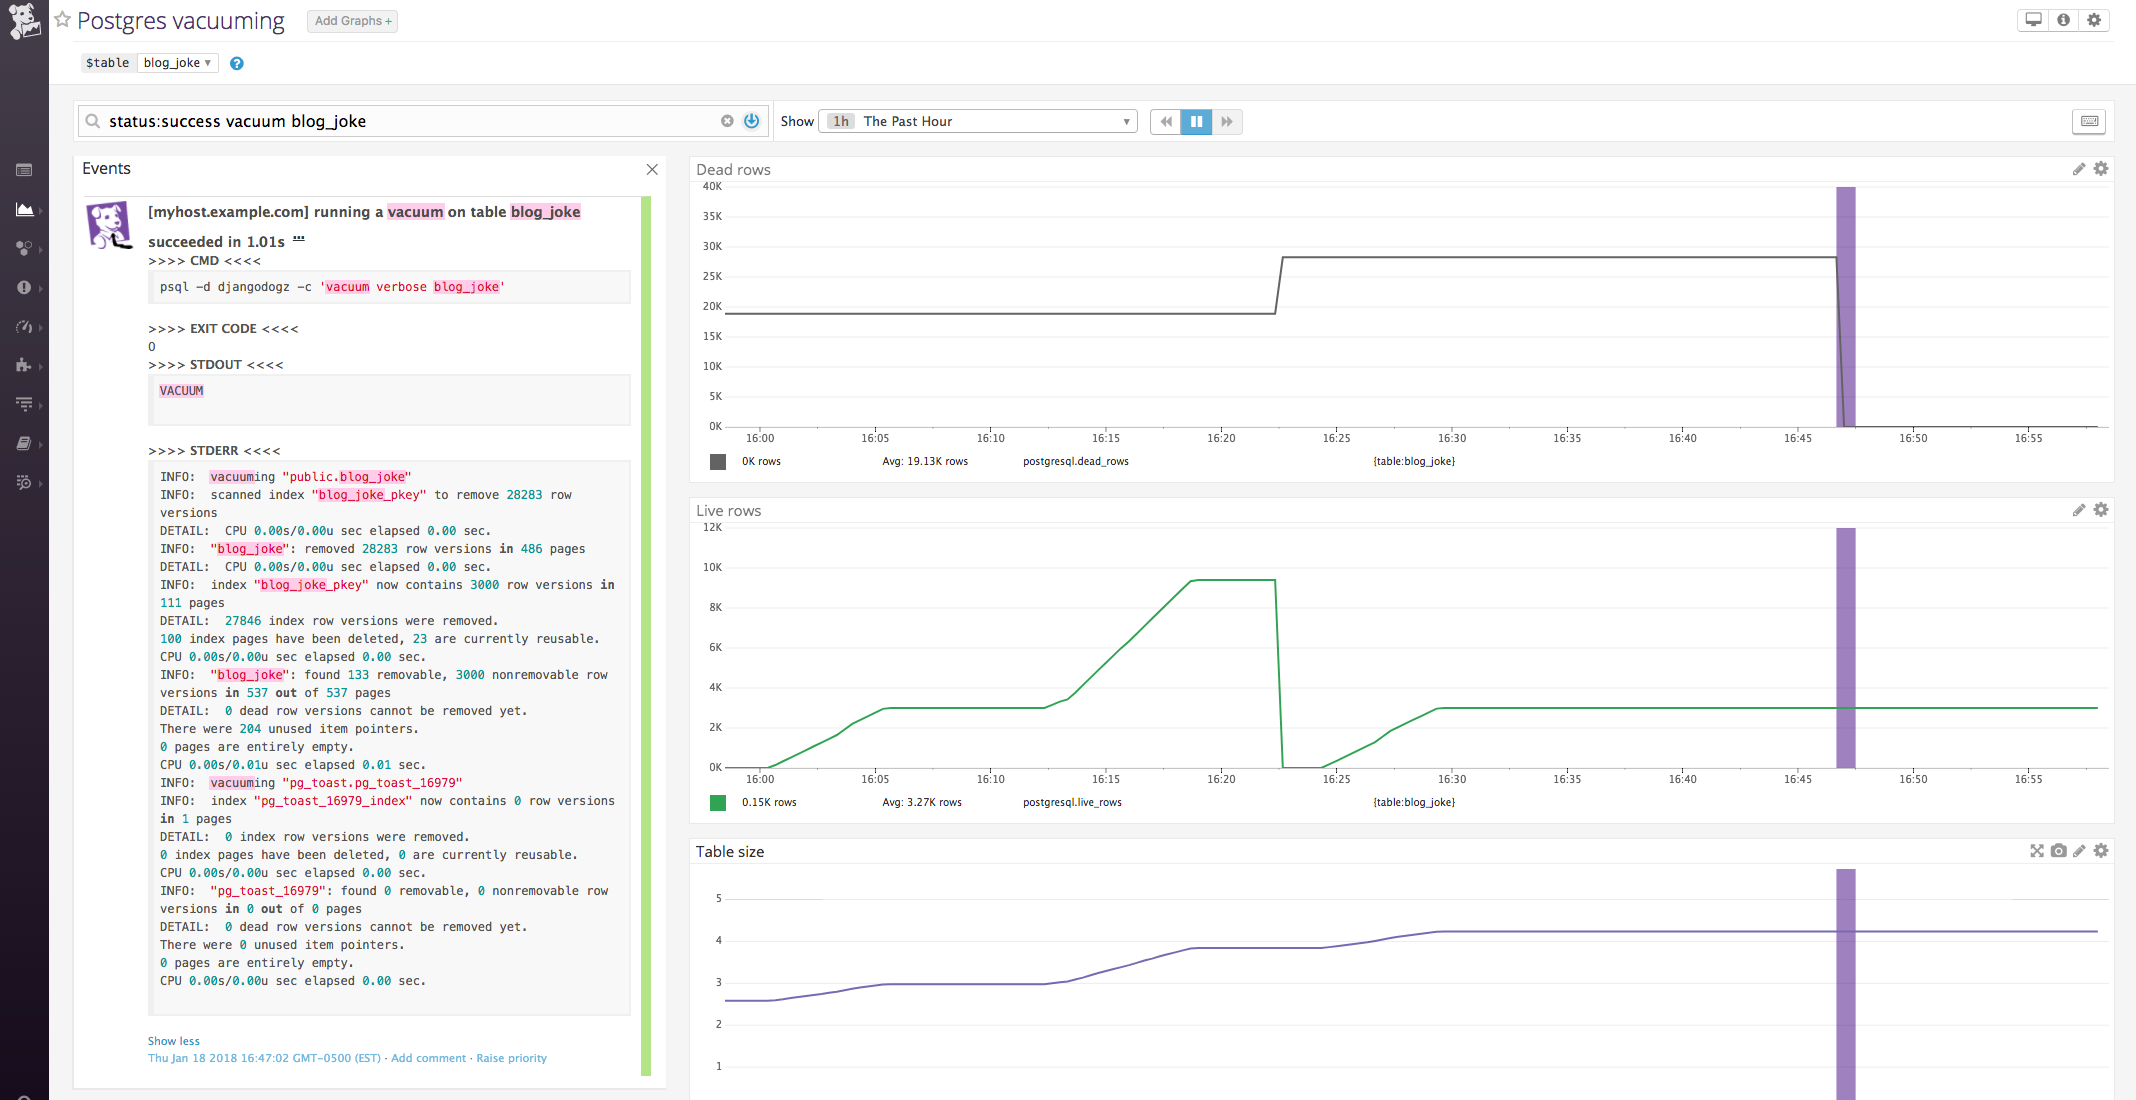Click inside the event search query field
The width and height of the screenshot is (2136, 1100).
pos(400,121)
